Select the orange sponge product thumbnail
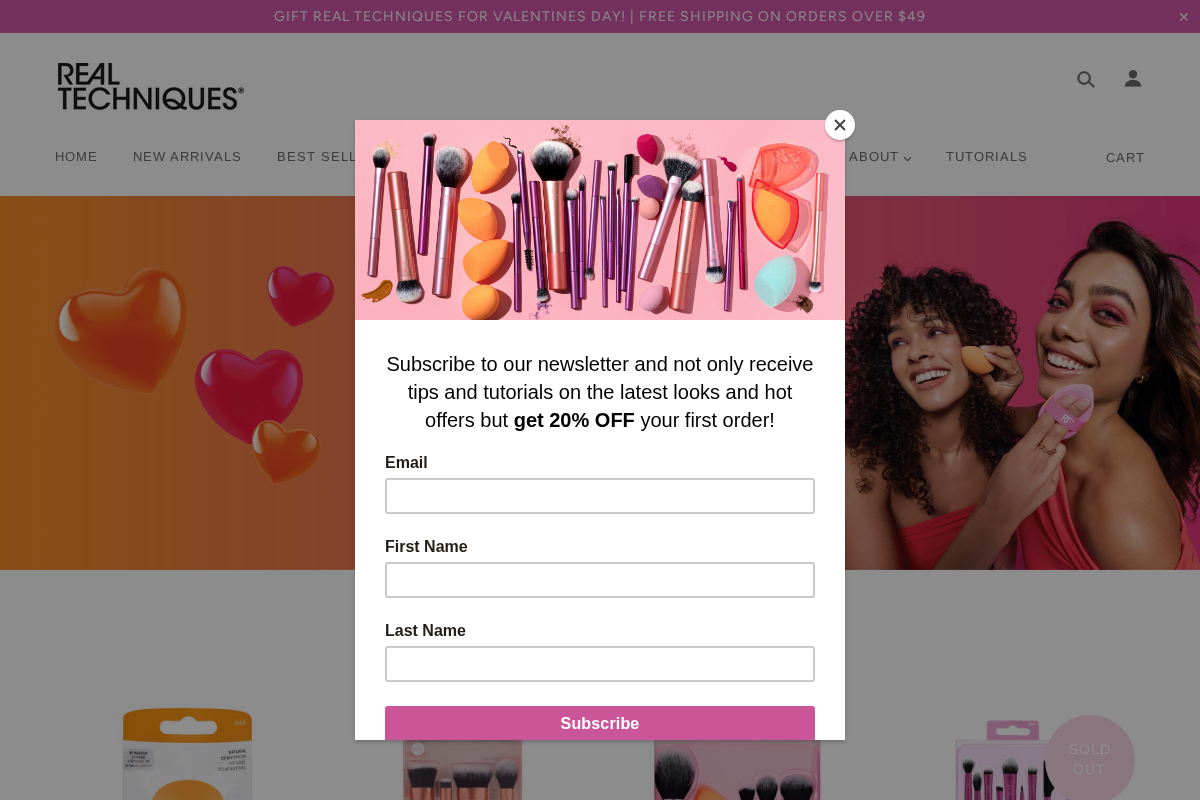Screen dimensions: 1200x800 [187, 753]
